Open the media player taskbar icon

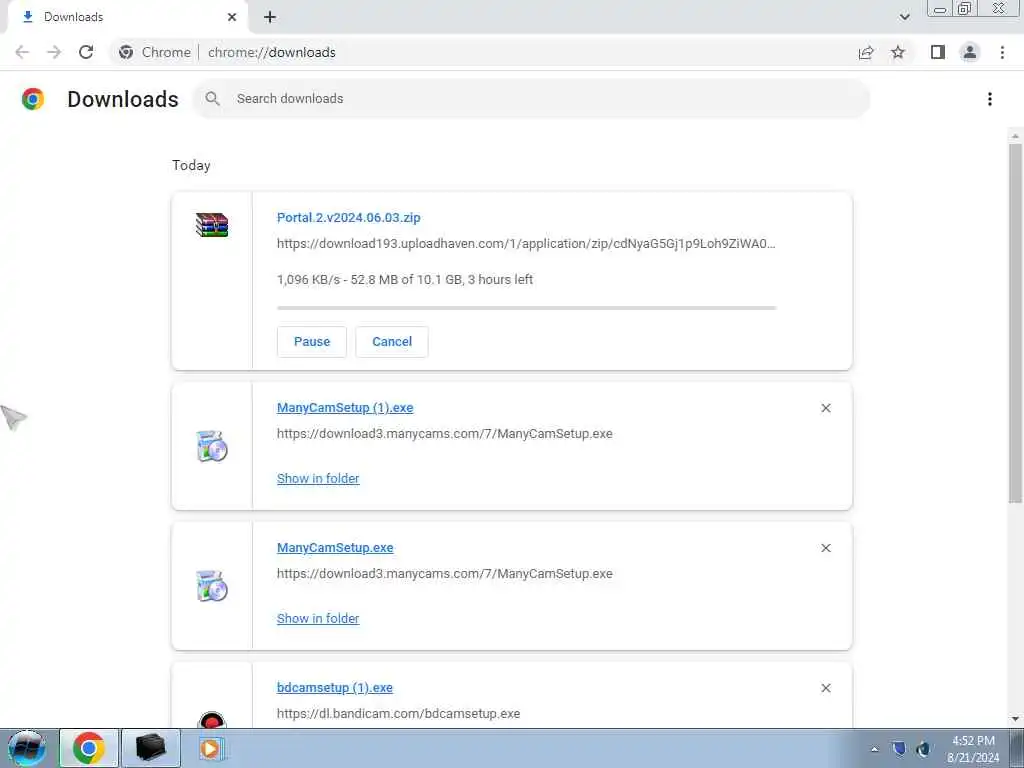pos(210,748)
